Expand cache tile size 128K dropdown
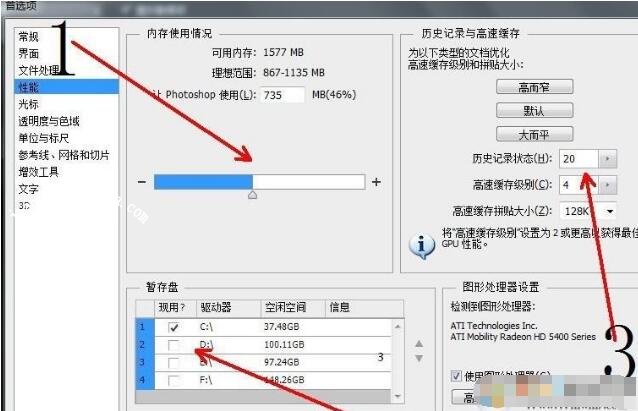638x411 pixels. coord(610,211)
